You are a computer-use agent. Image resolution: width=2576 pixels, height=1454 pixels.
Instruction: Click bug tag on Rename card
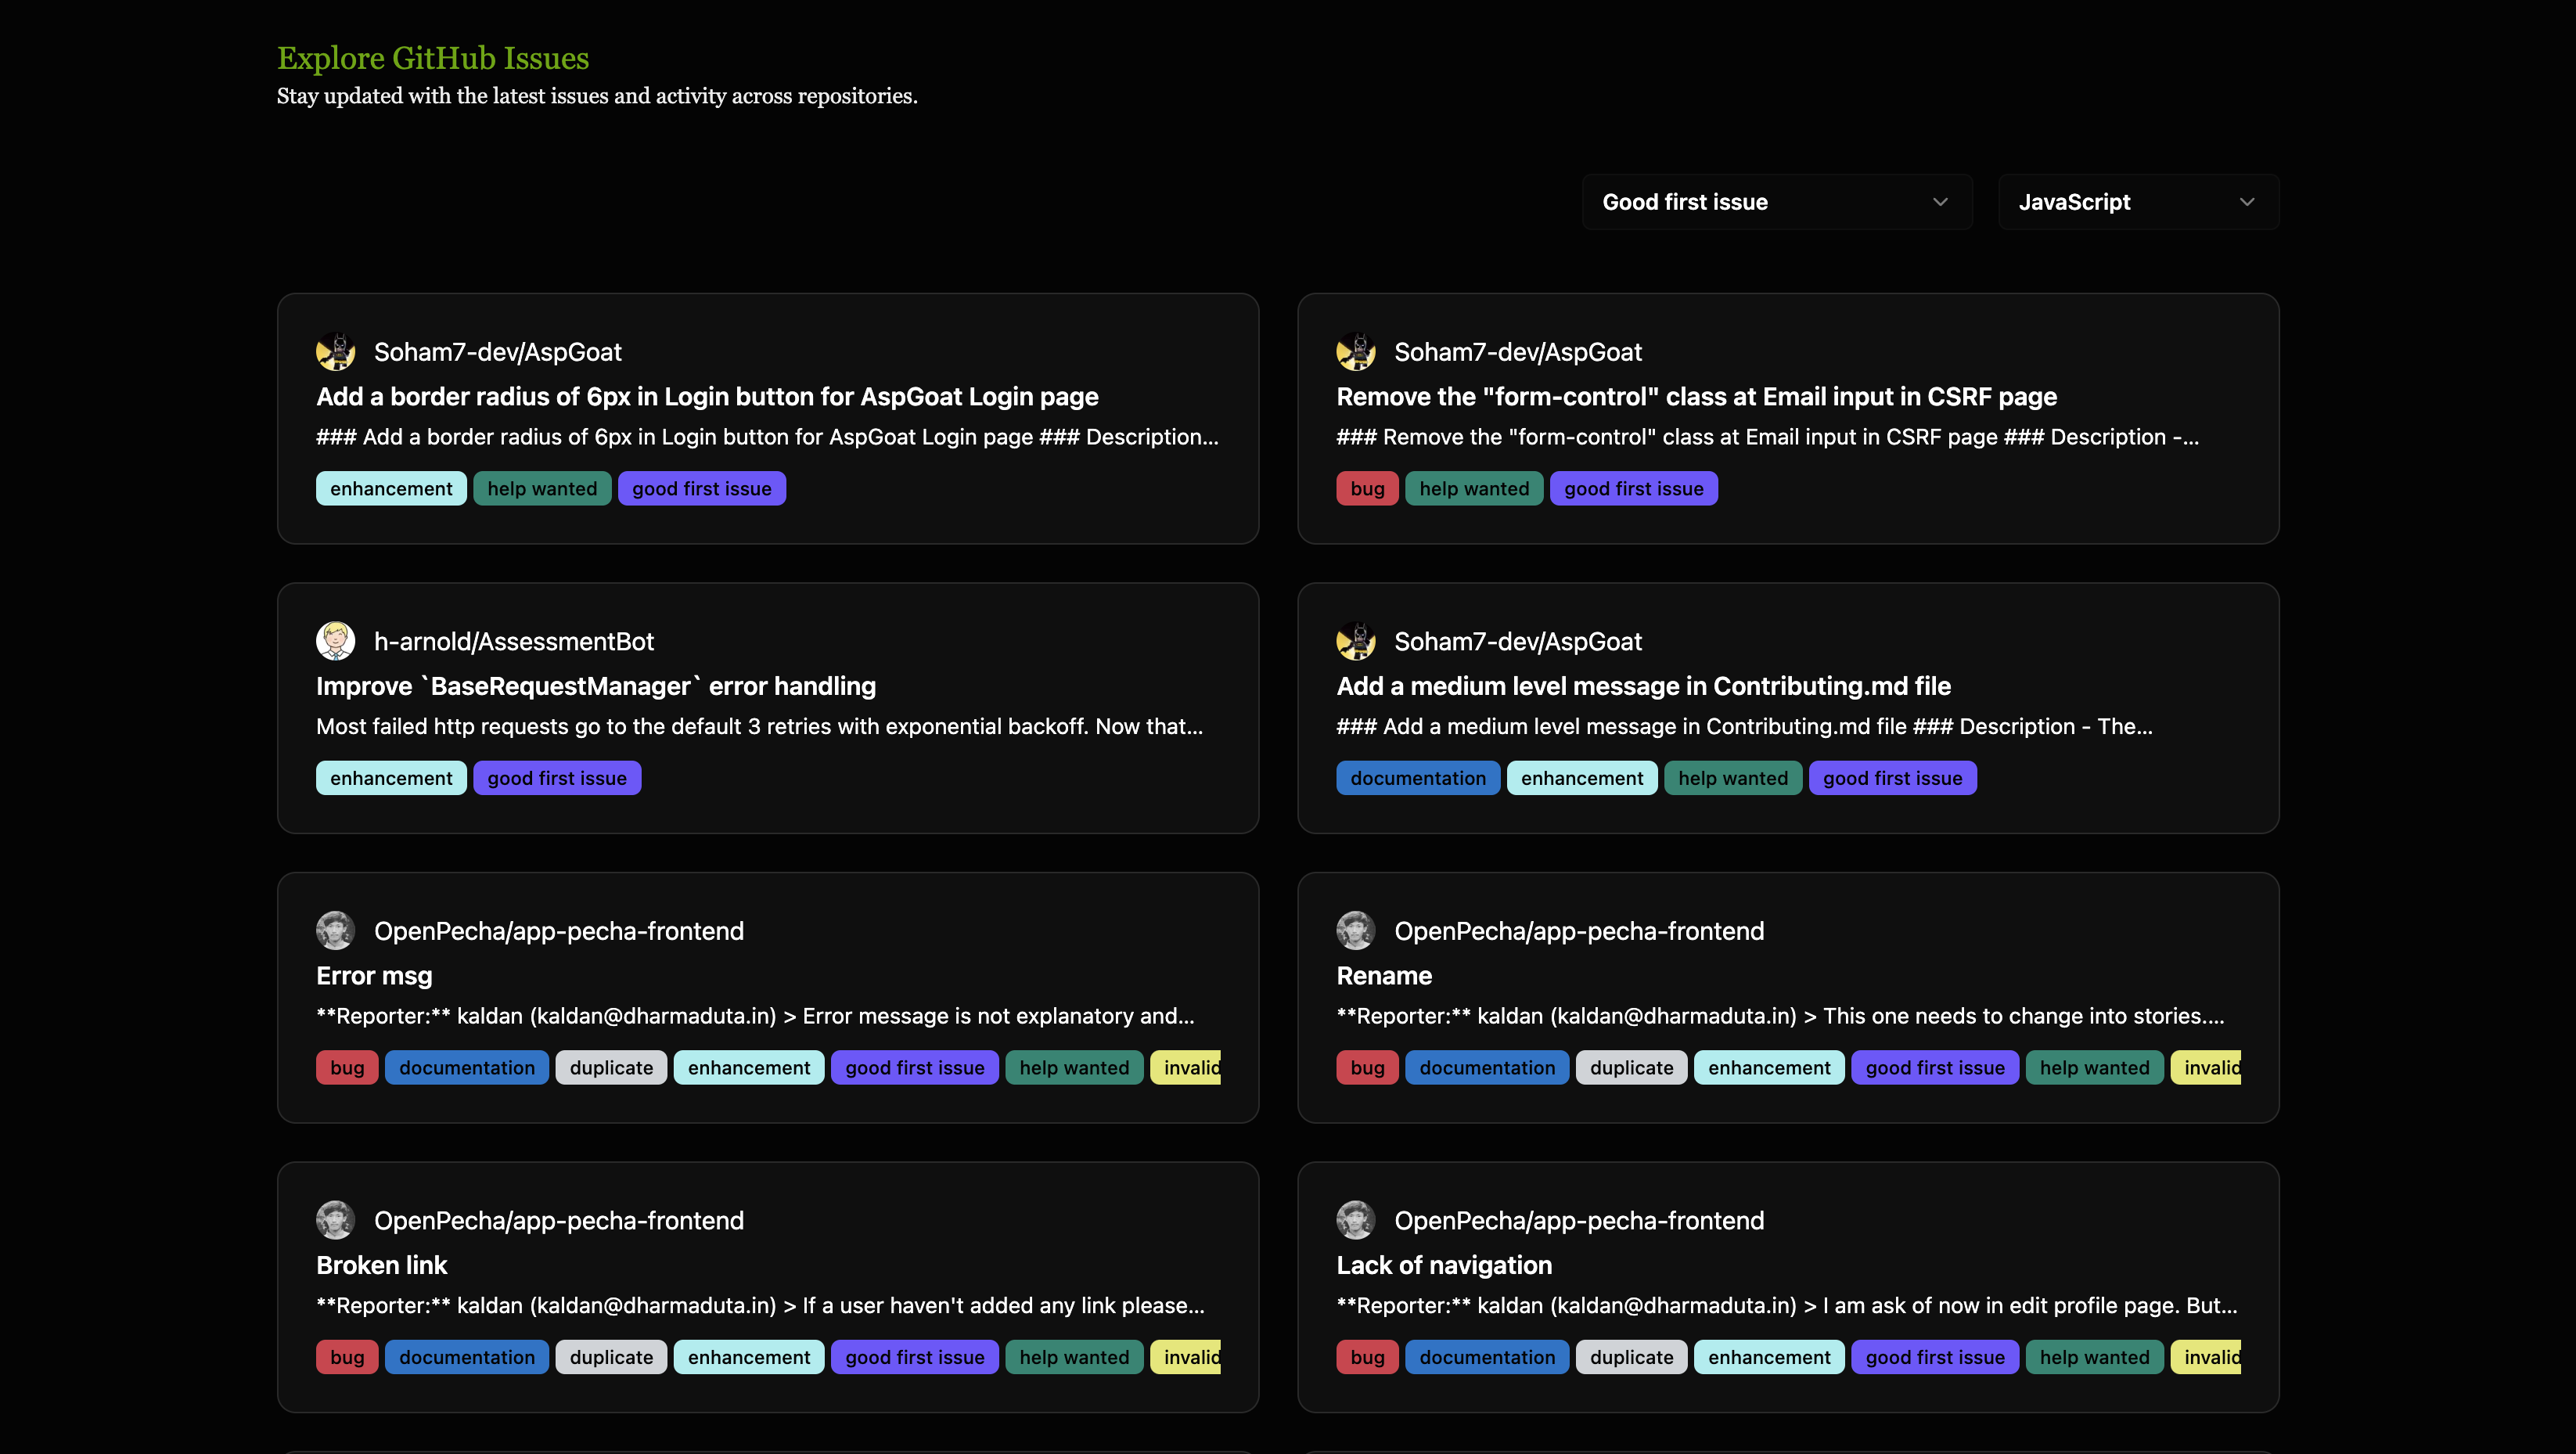1367,1067
